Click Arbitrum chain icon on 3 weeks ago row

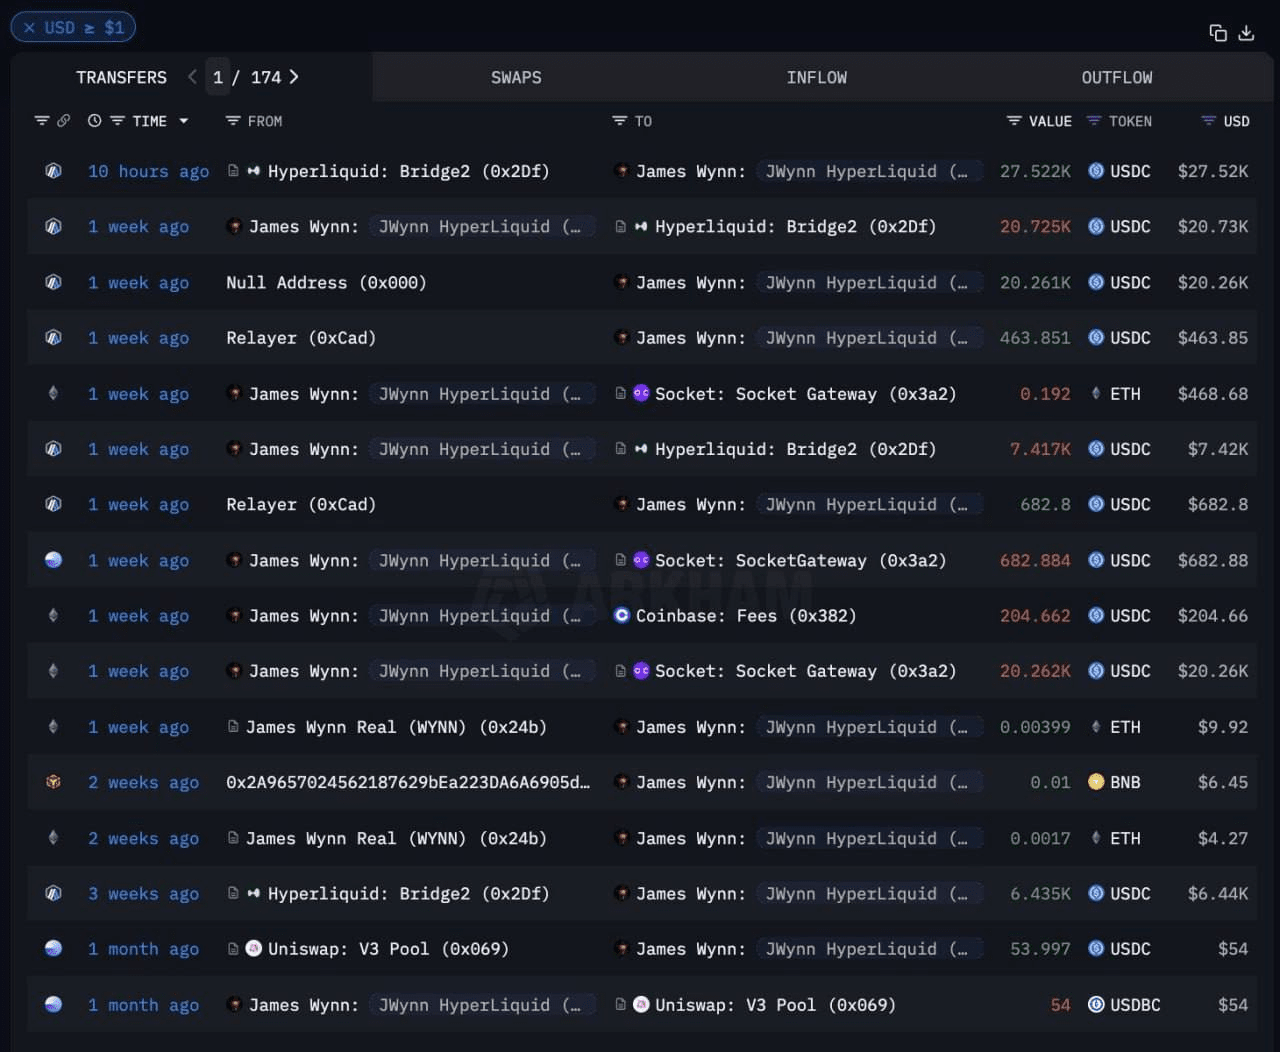(54, 894)
